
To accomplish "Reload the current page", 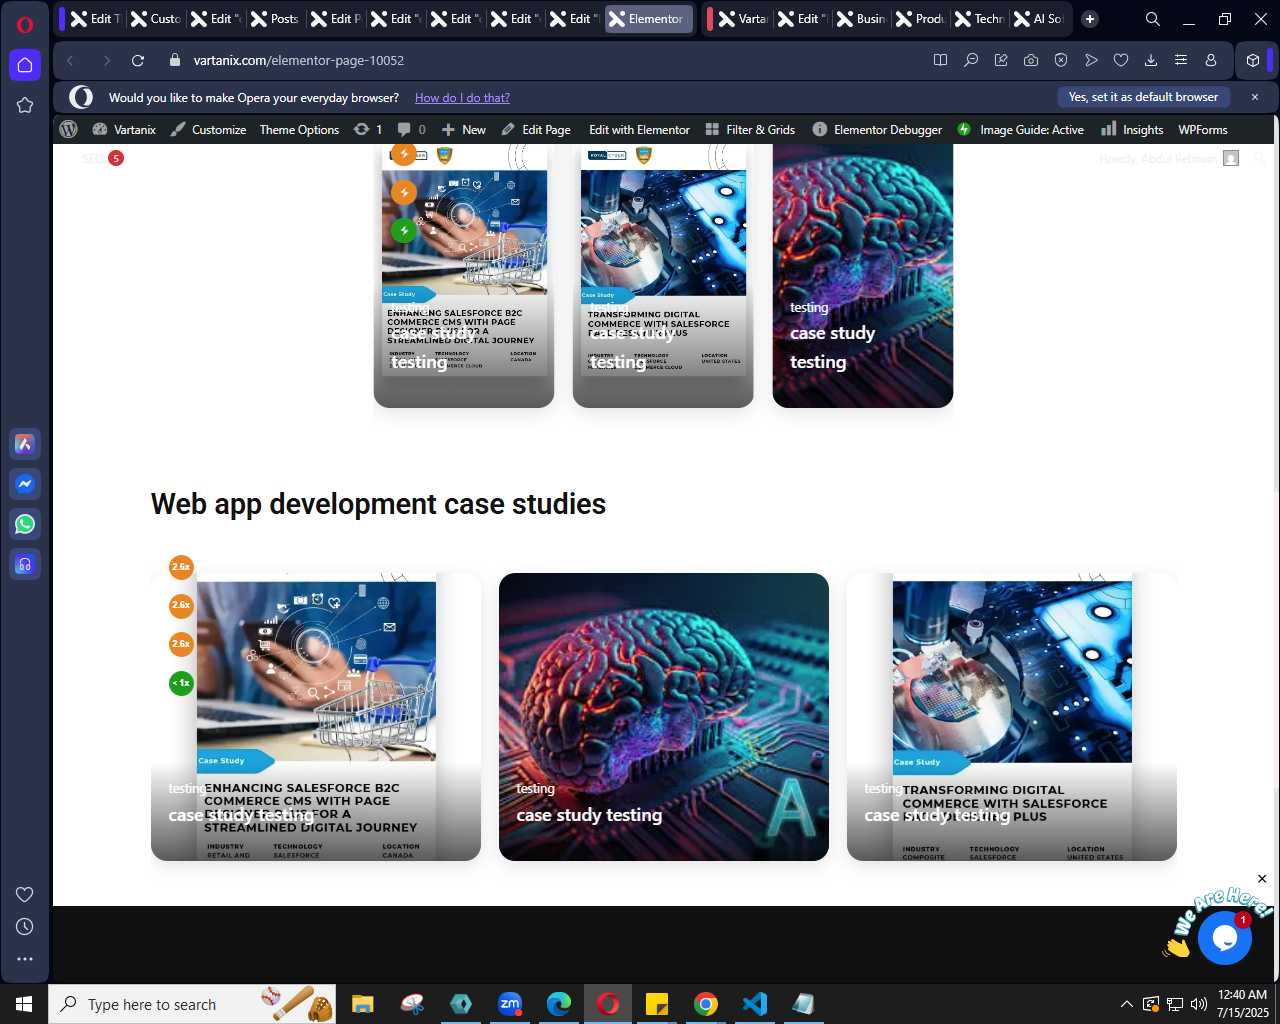I will pos(138,60).
